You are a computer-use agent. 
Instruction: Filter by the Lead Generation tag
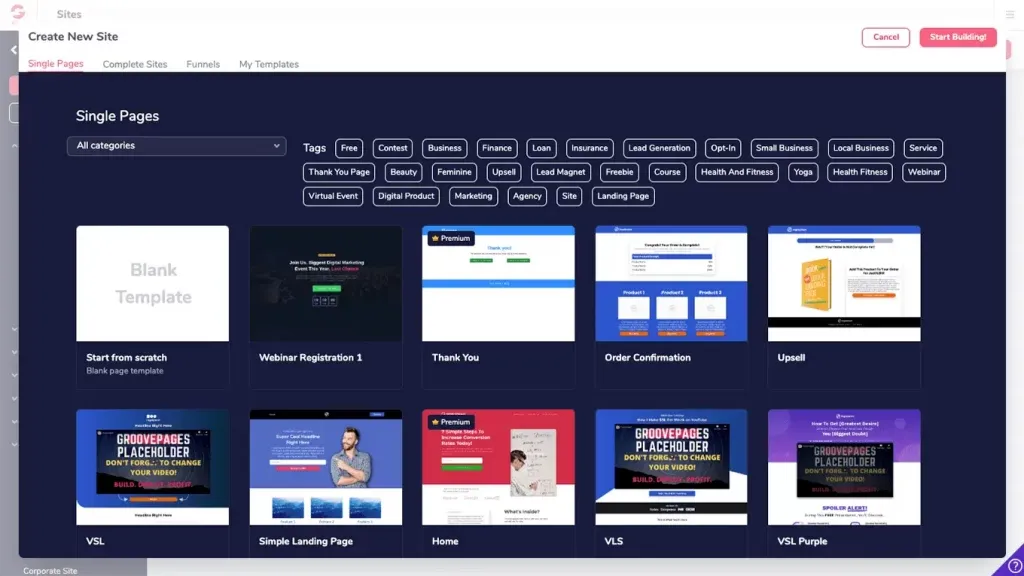(659, 148)
